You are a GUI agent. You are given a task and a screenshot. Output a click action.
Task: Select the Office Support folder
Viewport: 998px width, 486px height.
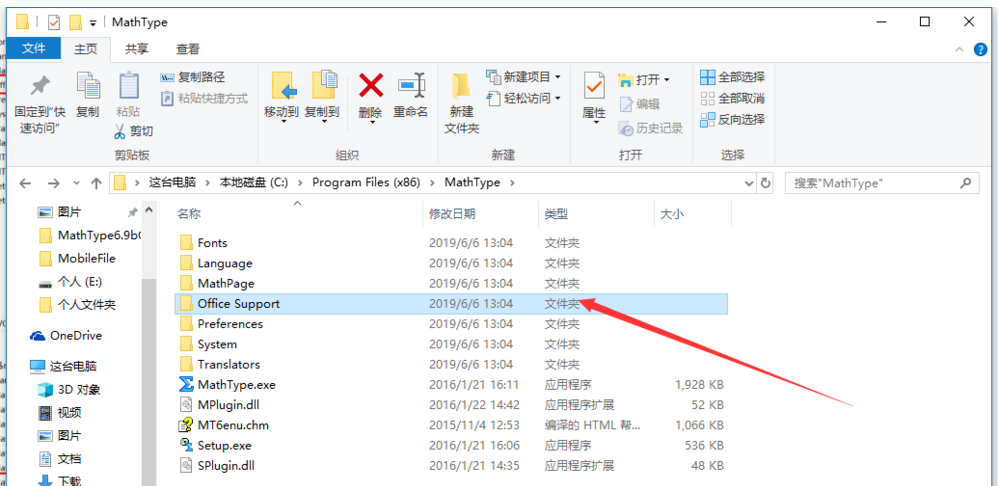point(451,304)
